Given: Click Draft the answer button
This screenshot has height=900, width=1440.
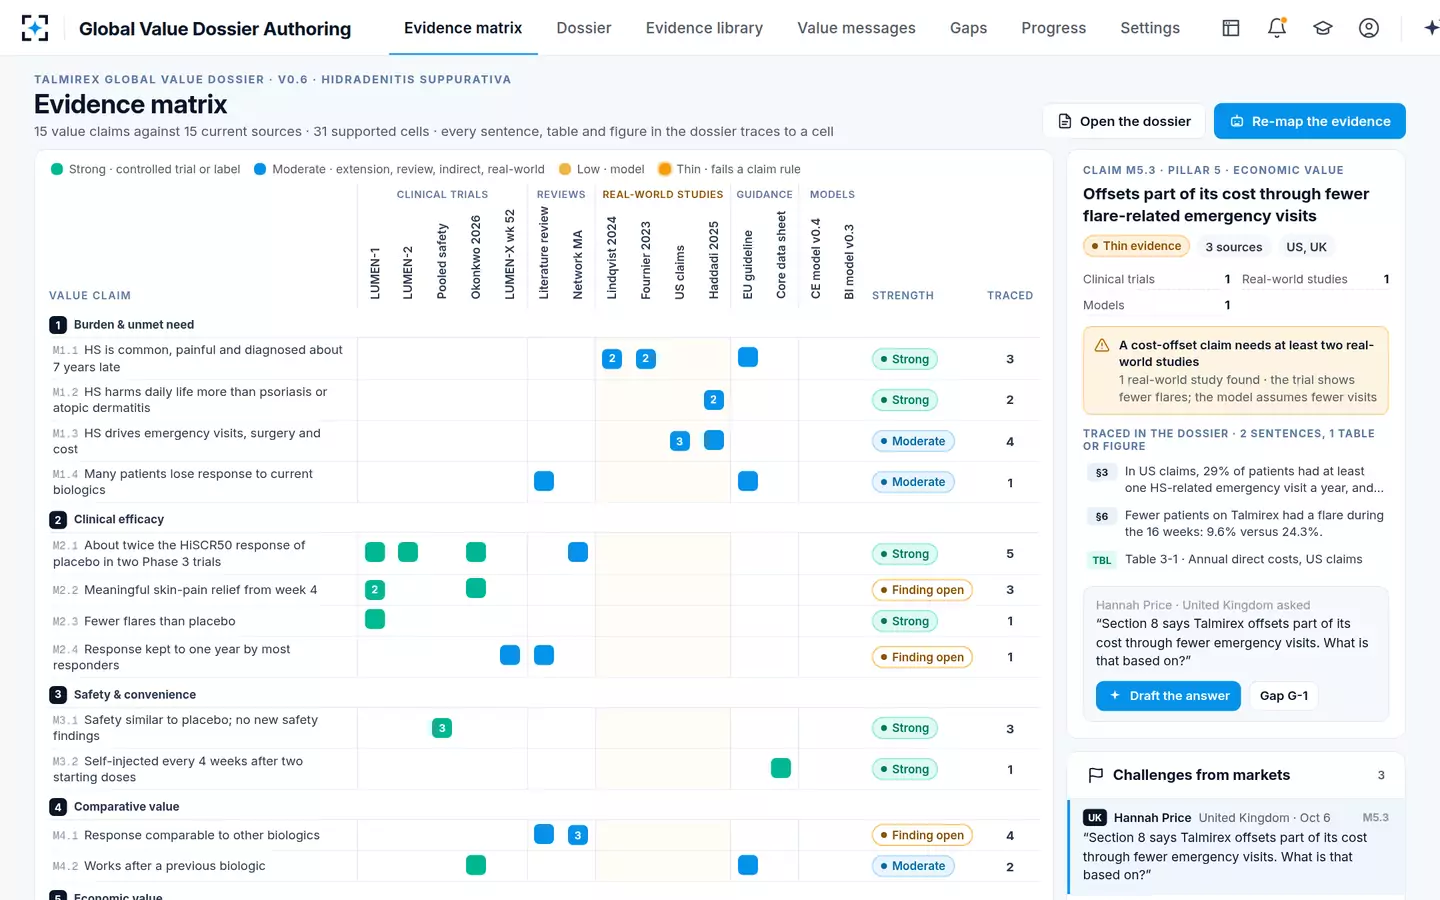Looking at the screenshot, I should (1168, 696).
